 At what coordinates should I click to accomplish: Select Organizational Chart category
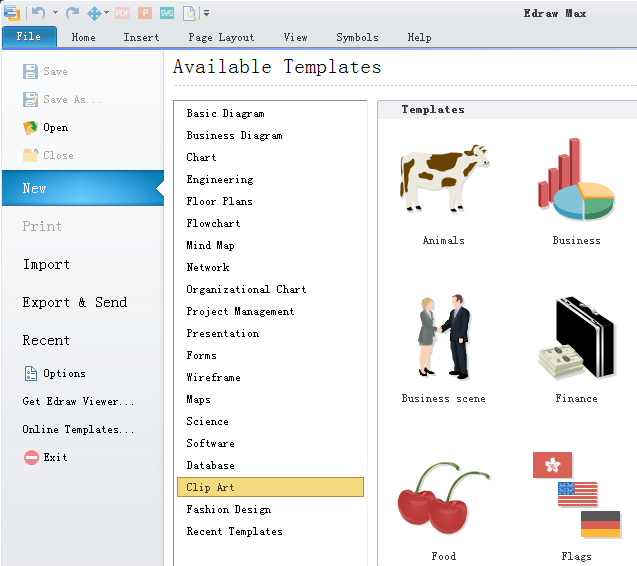coord(246,289)
